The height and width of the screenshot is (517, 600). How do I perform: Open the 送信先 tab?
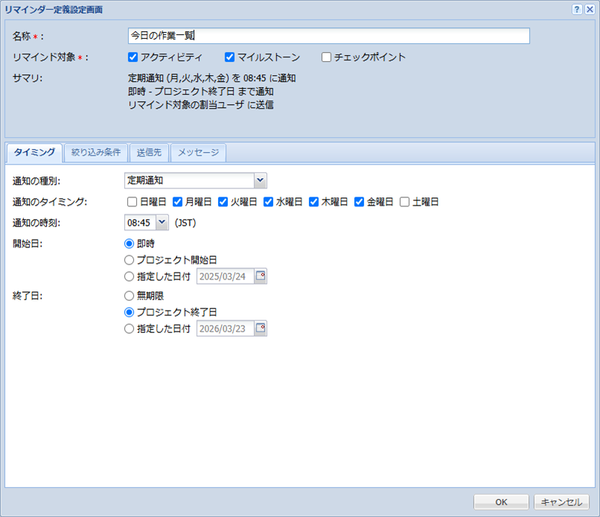click(148, 153)
